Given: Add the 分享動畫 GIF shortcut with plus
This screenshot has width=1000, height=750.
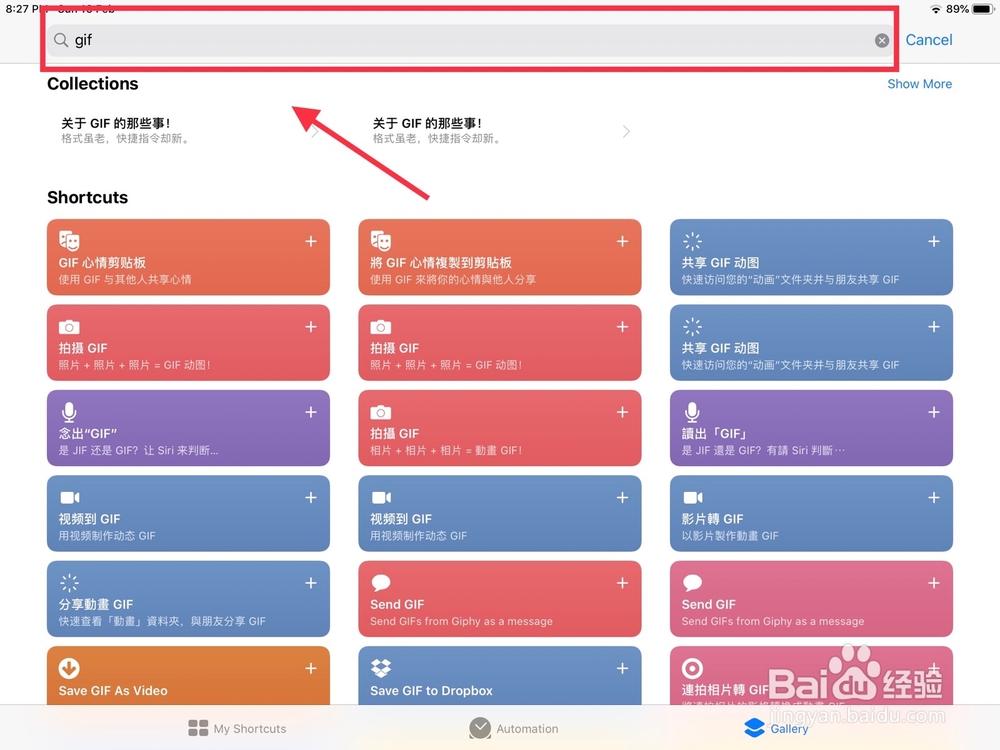Looking at the screenshot, I should click(x=311, y=583).
